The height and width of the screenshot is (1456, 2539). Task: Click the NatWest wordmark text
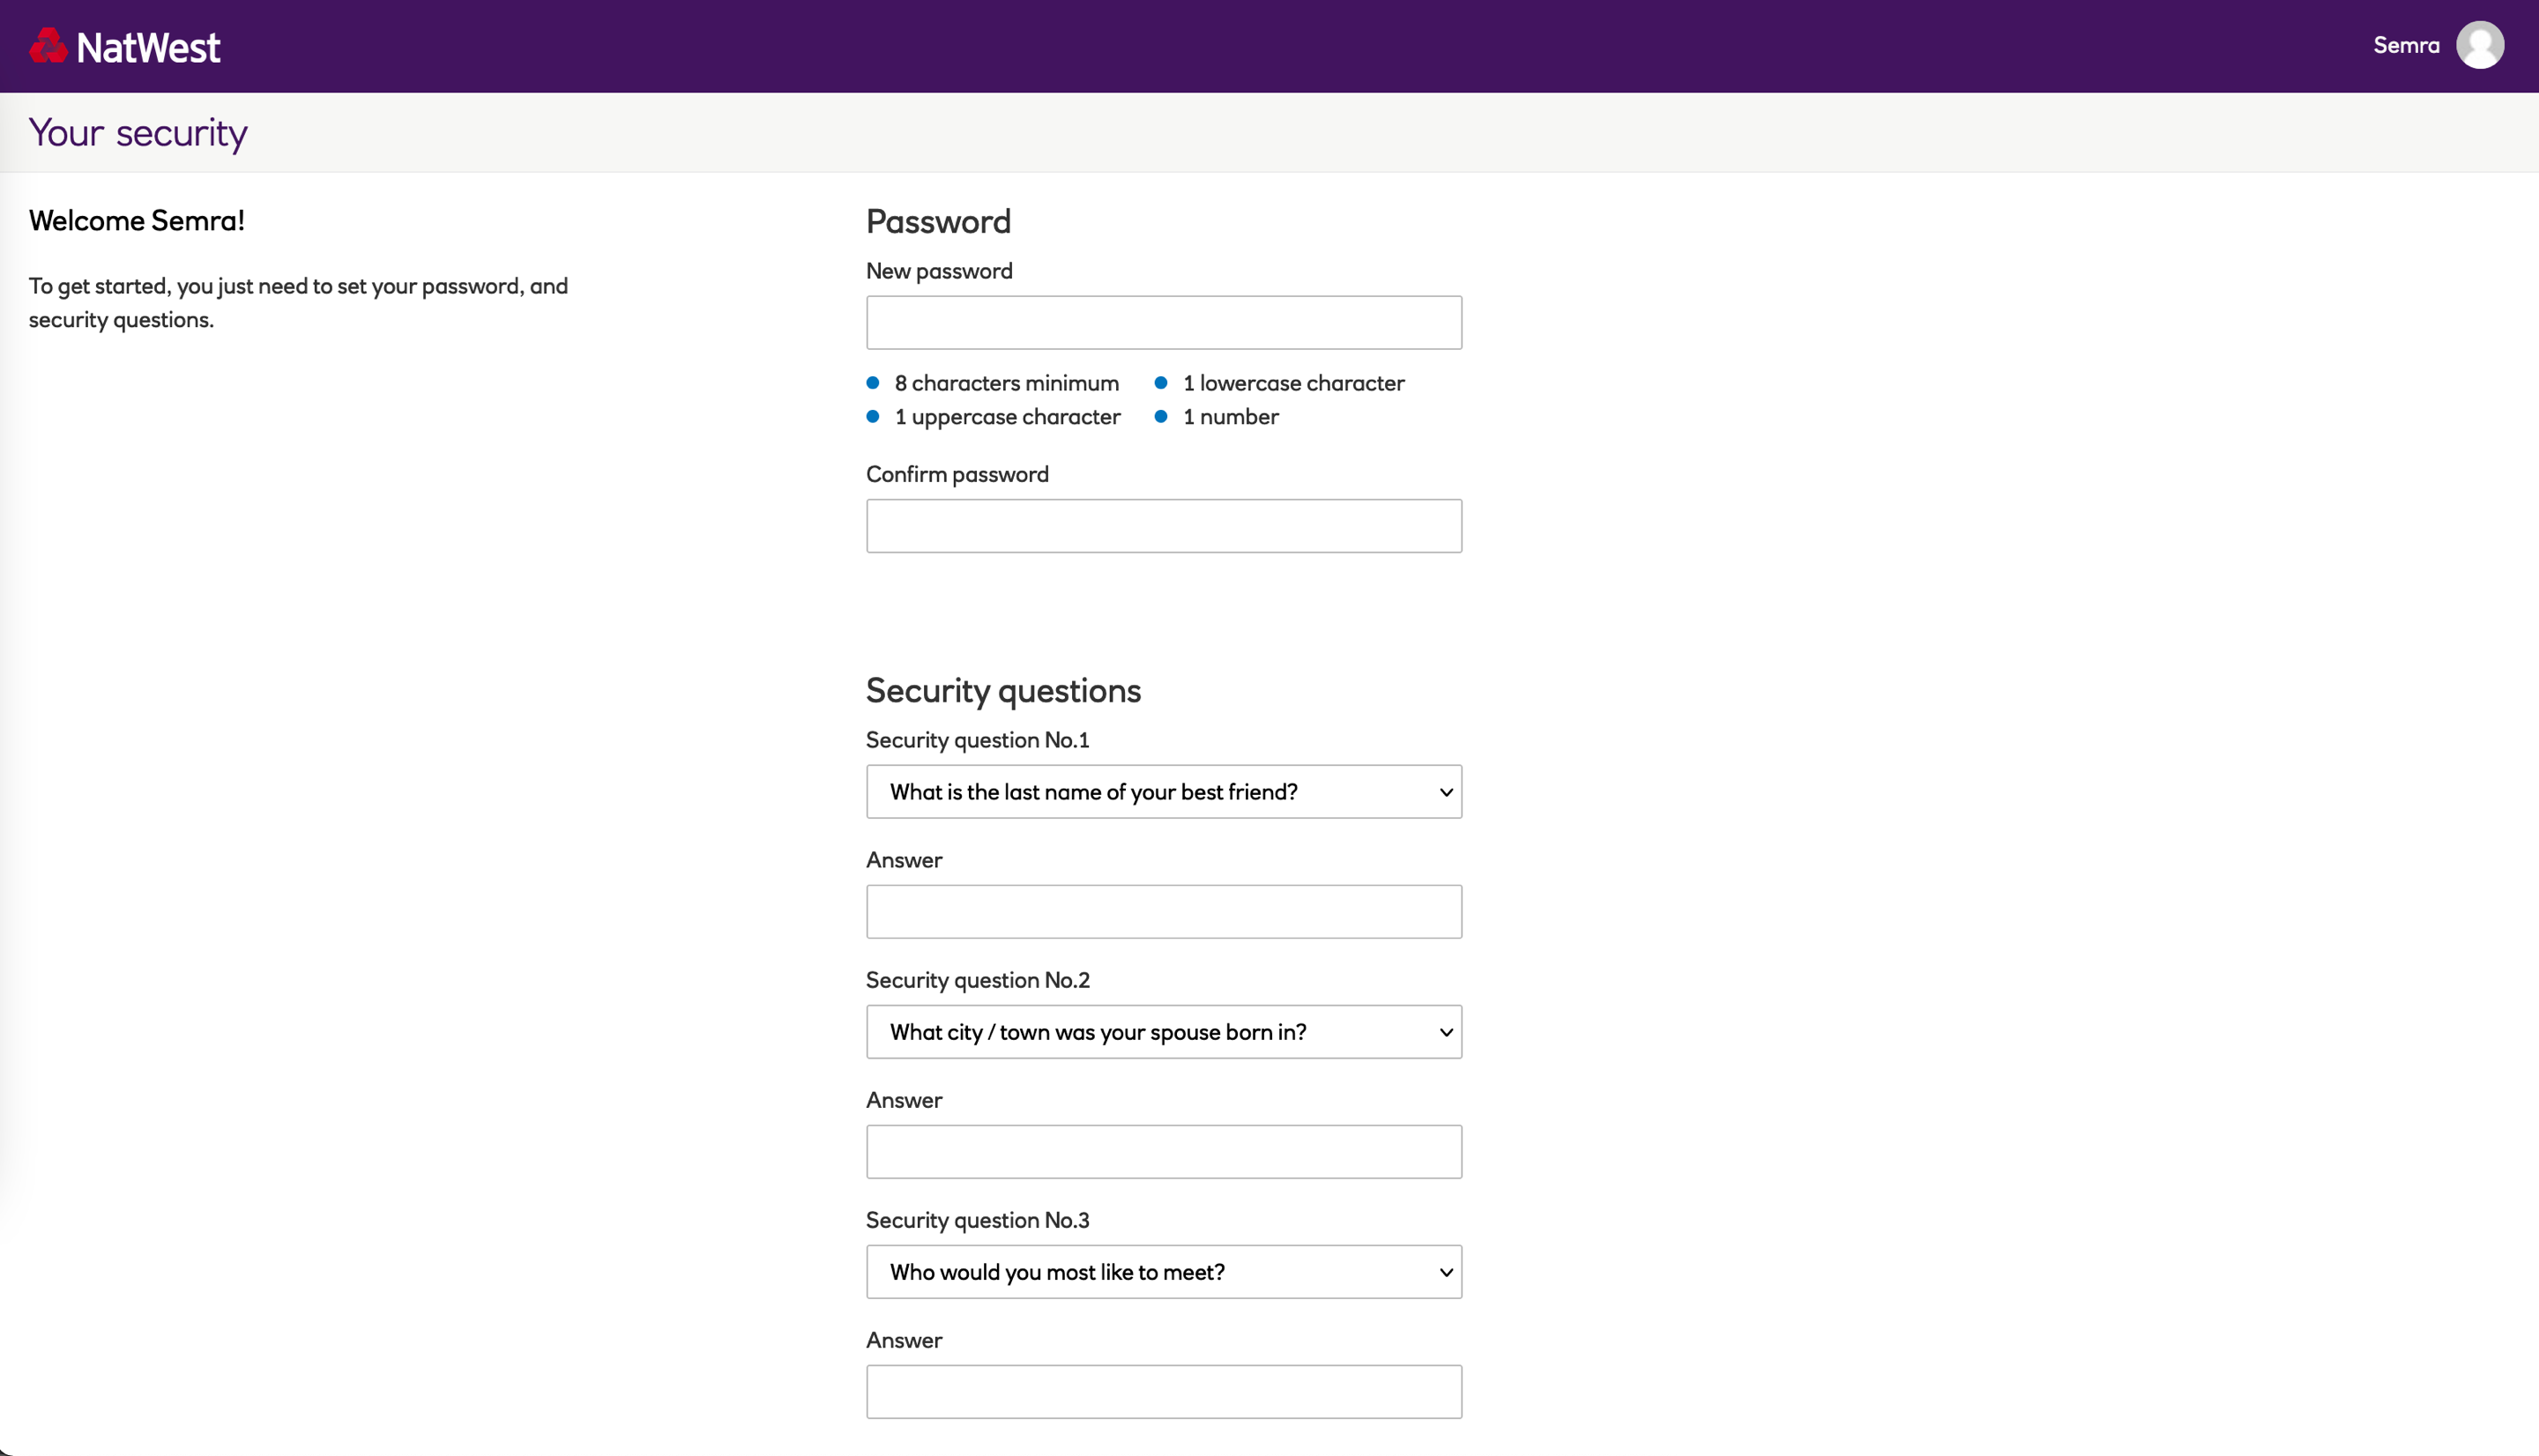tap(148, 48)
